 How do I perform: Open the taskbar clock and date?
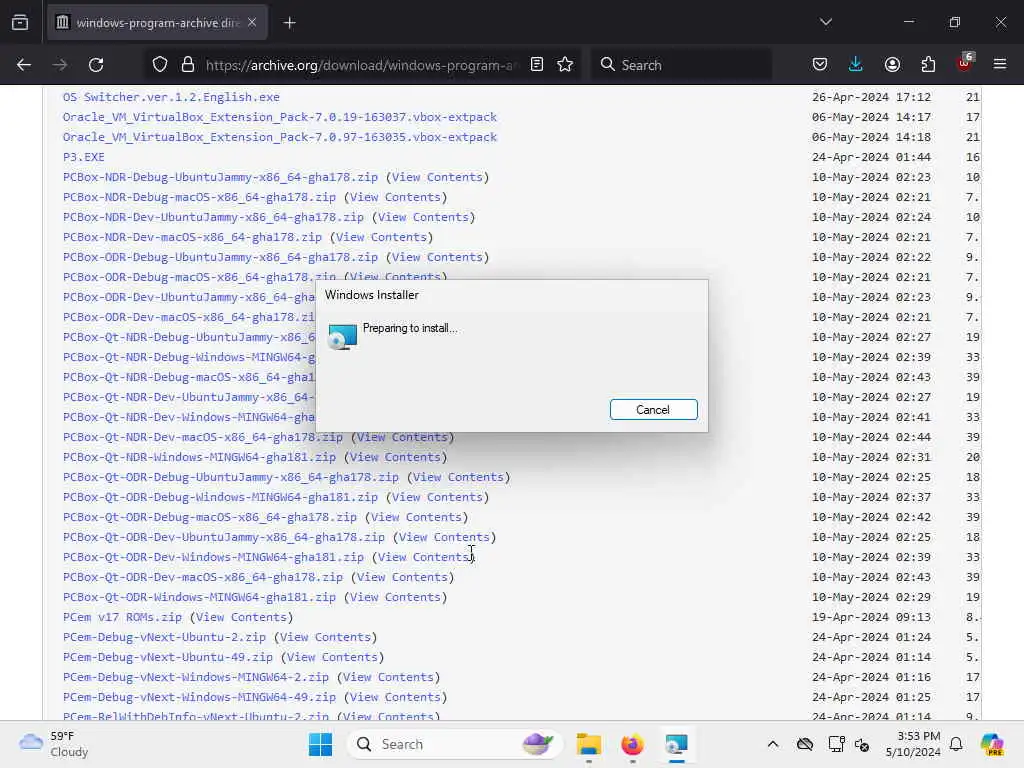pos(913,744)
